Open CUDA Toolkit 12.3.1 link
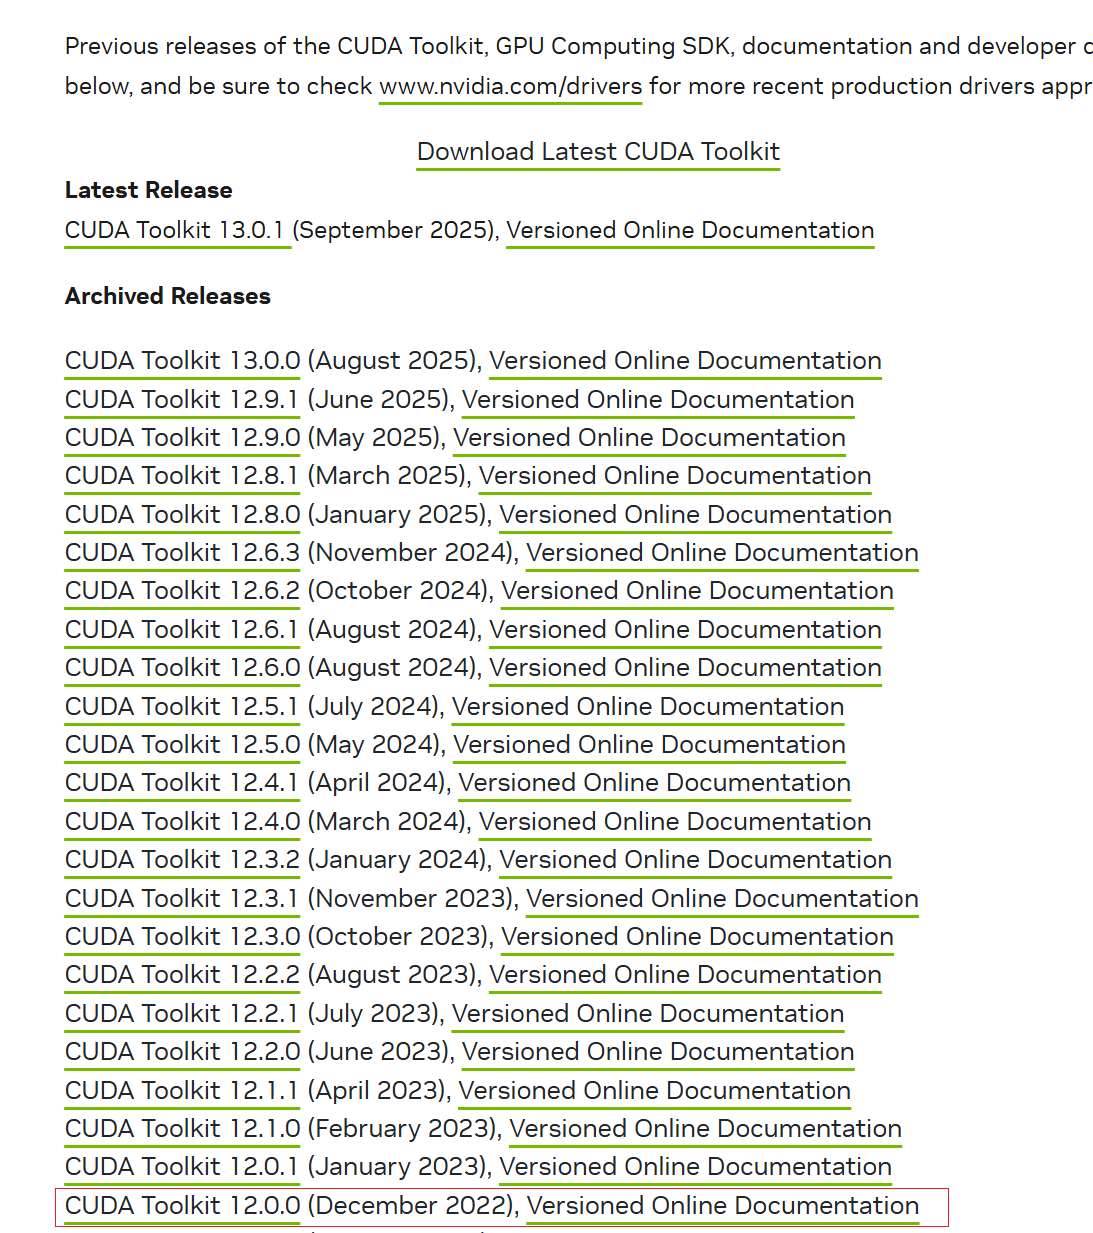Viewport: 1093px width, 1233px height. coord(182,899)
